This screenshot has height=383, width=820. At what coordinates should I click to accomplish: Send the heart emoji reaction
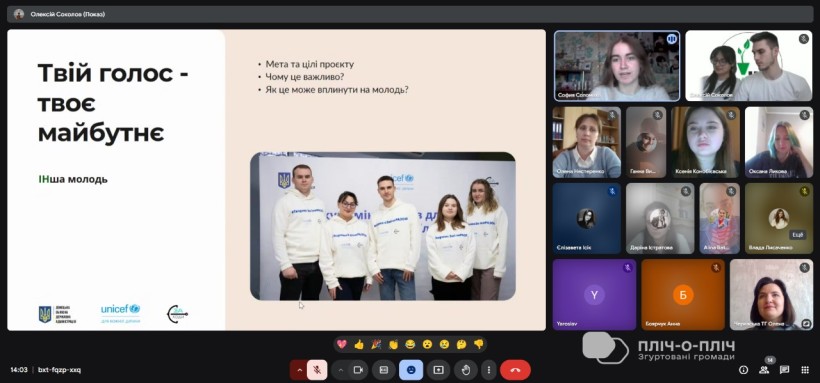pos(341,344)
